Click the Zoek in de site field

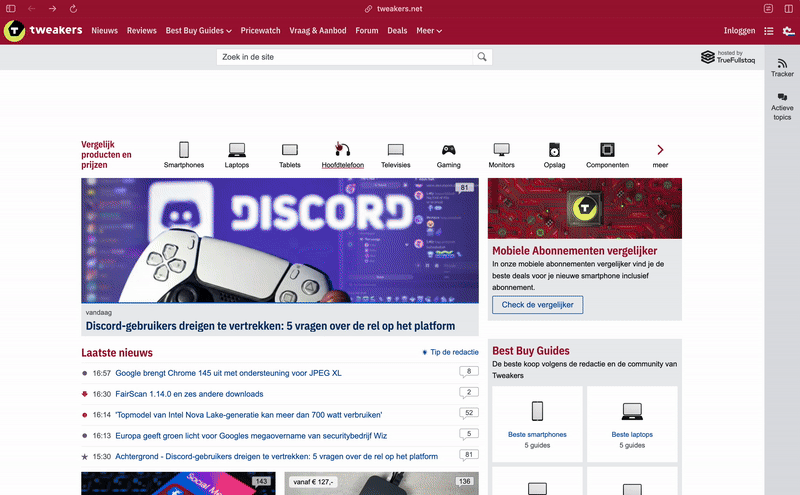click(x=344, y=57)
